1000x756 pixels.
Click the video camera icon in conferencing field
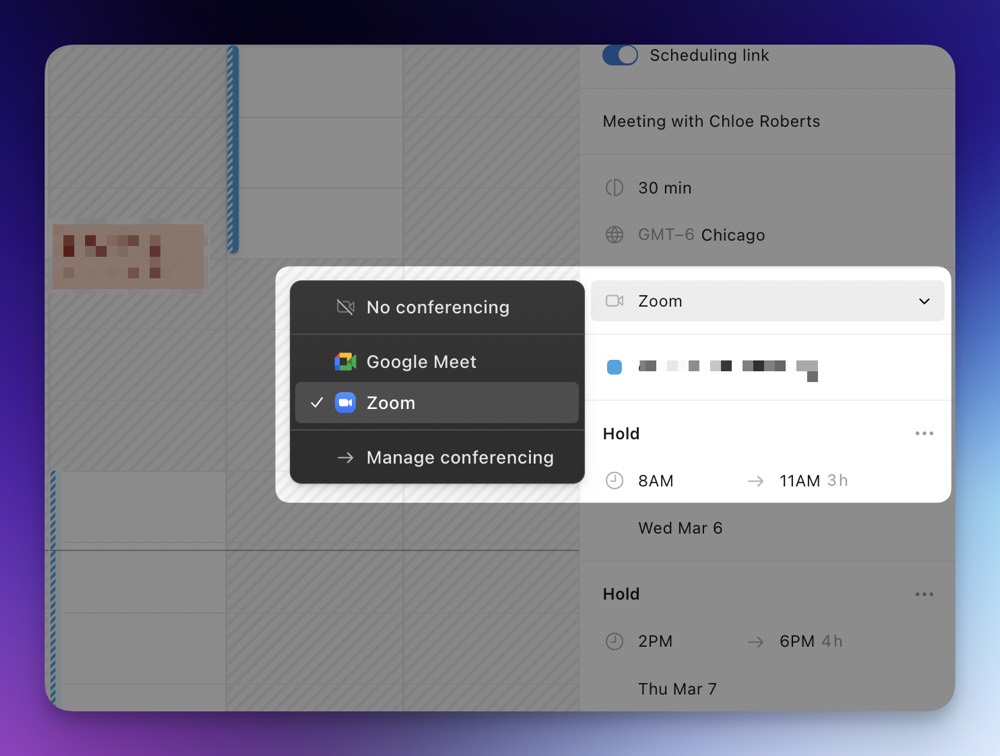(614, 301)
